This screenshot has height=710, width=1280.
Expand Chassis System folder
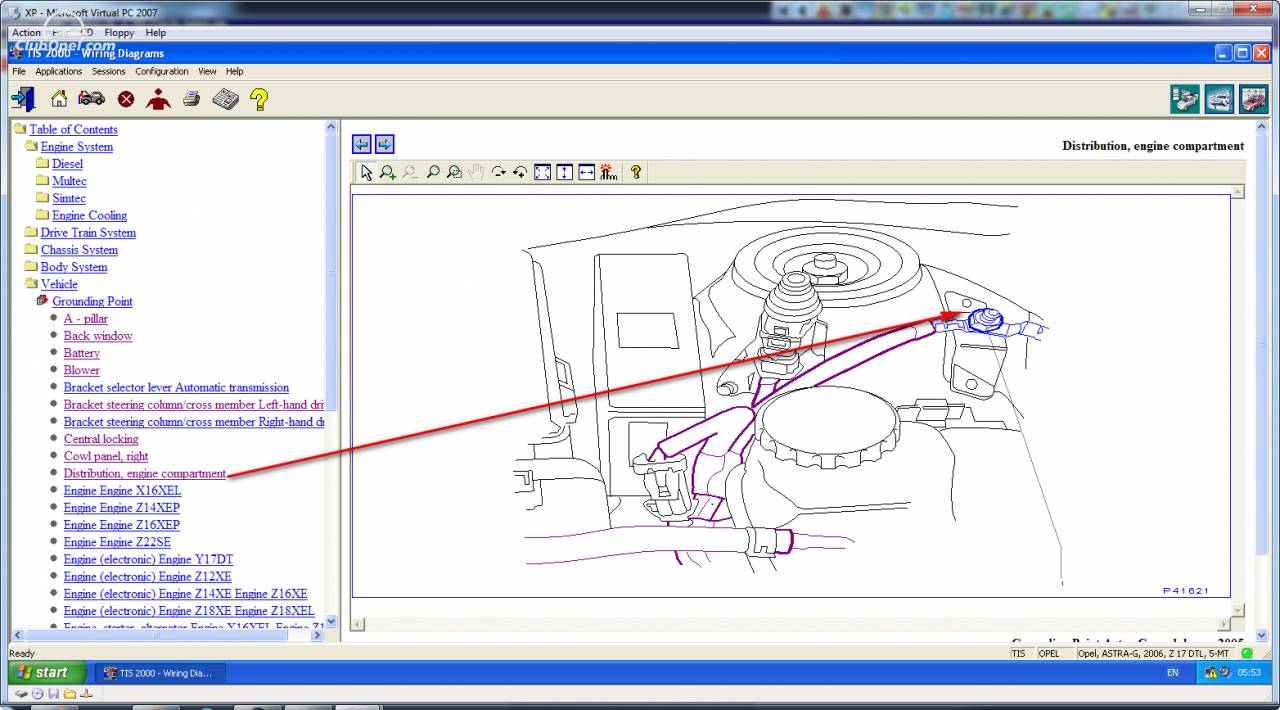tap(79, 249)
